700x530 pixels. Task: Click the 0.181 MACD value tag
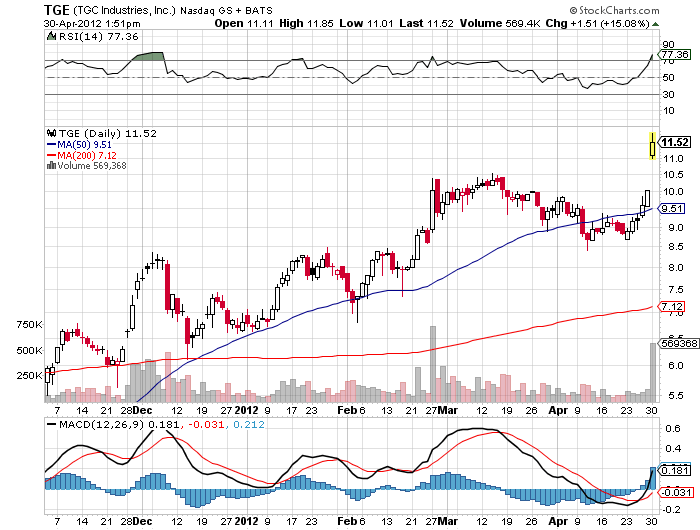click(675, 470)
